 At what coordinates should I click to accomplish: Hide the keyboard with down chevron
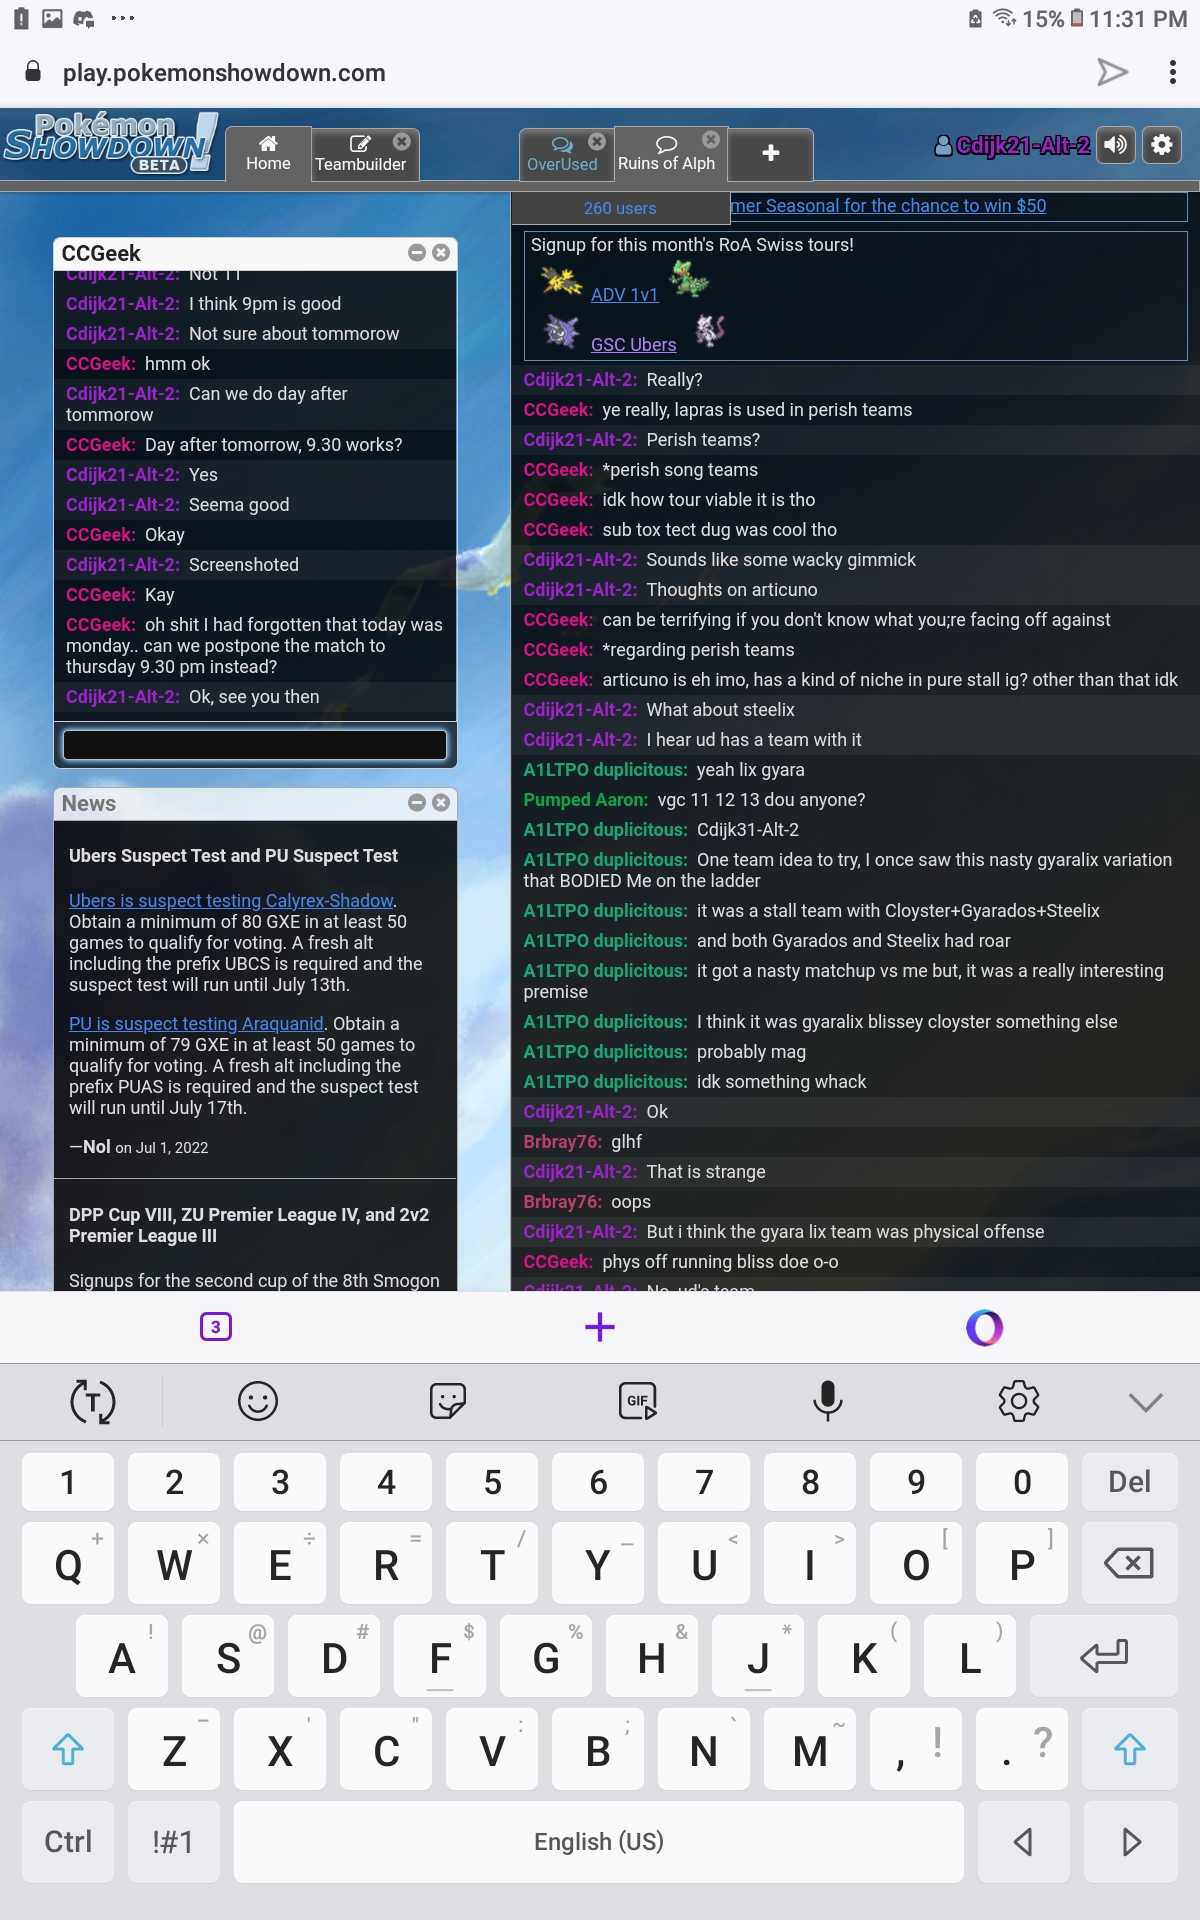point(1145,1402)
